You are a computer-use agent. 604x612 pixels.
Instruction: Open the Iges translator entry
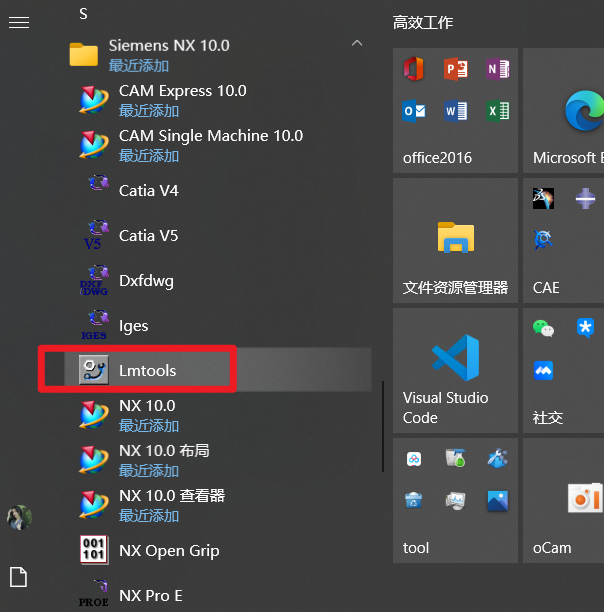(x=133, y=326)
